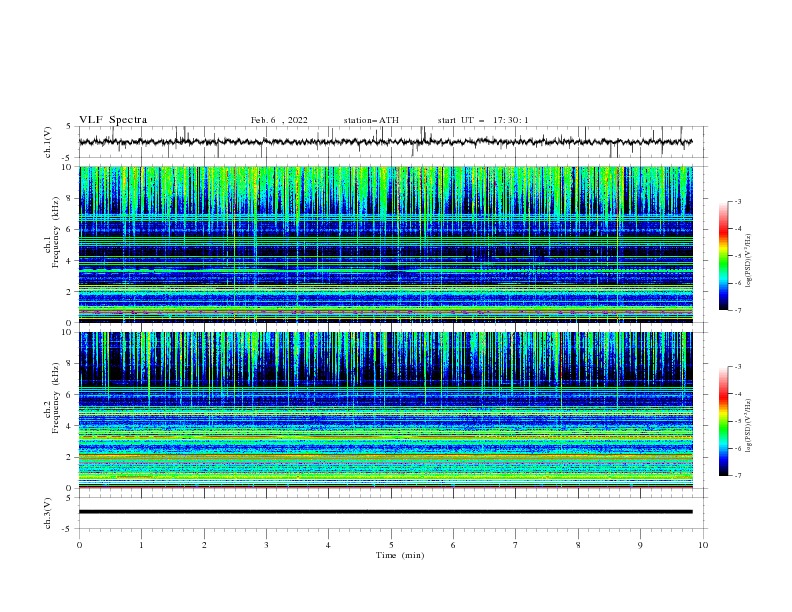This screenshot has height=612, width=792.
Task: Click the ch.1 voltage waveform trace panel
Action: [x=392, y=142]
